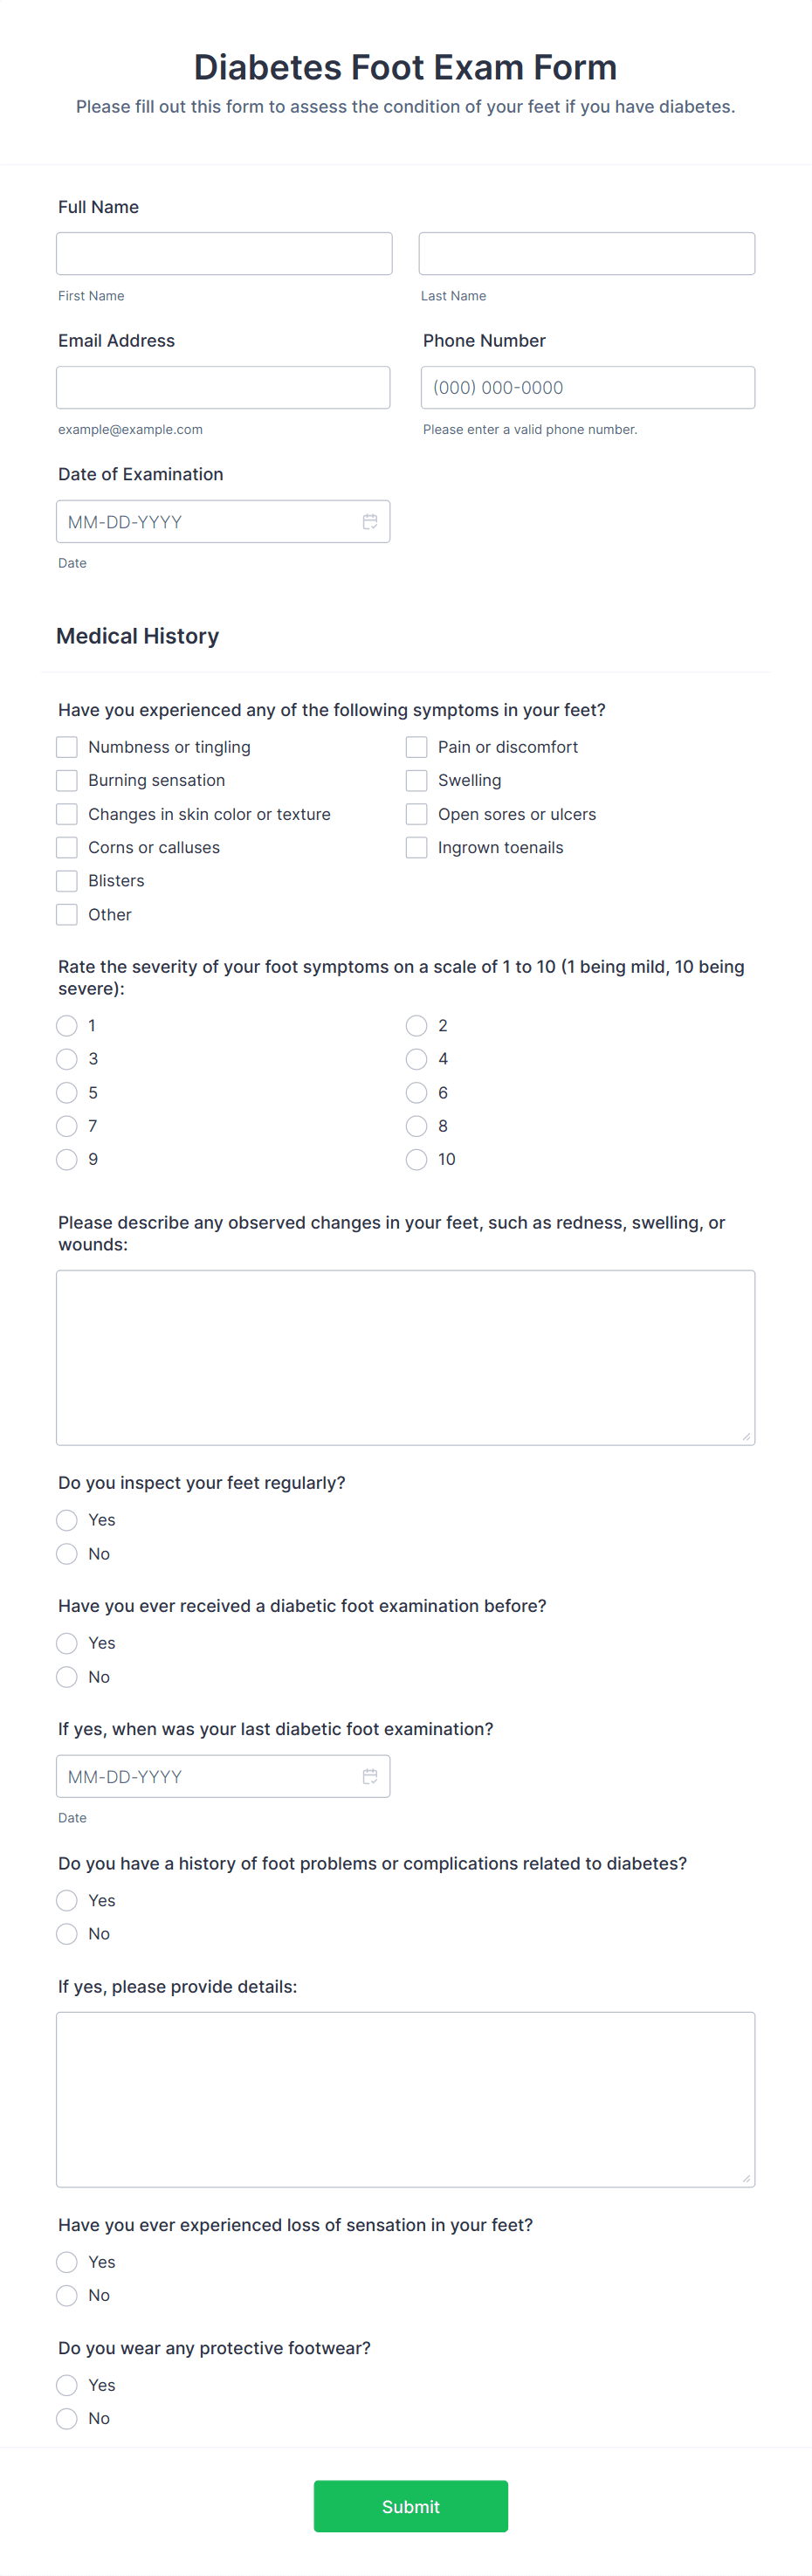The image size is (812, 2576).
Task: Open calendar picker for Date of Examination
Action: [x=369, y=522]
